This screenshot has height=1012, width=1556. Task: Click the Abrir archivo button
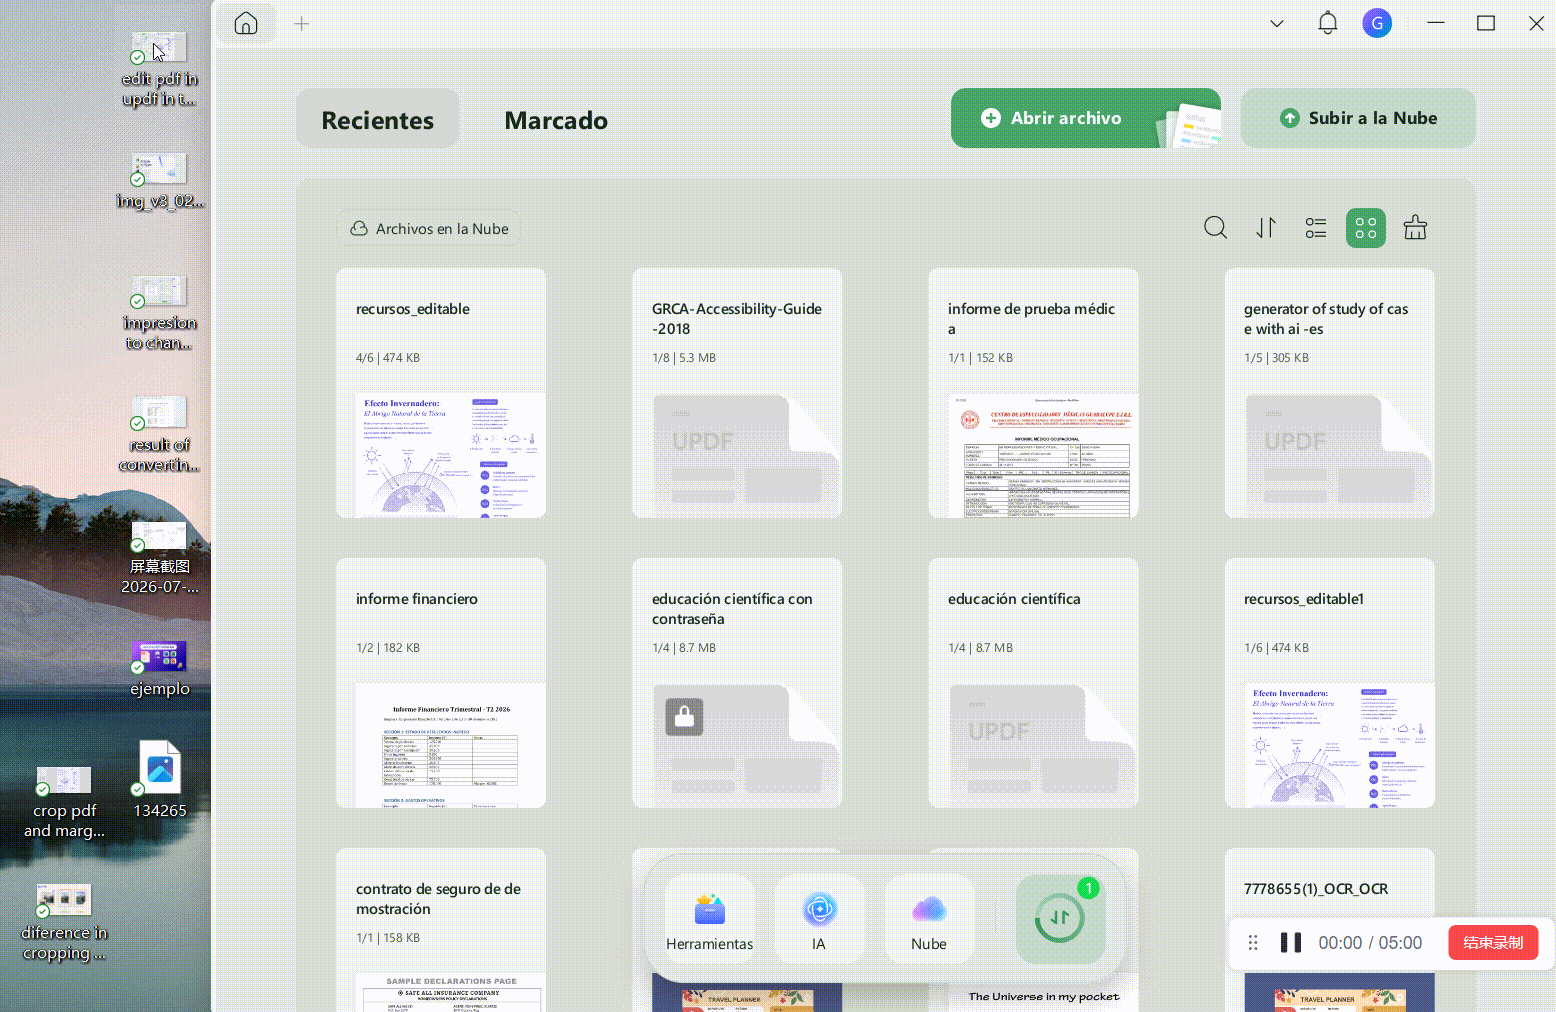click(x=1086, y=118)
